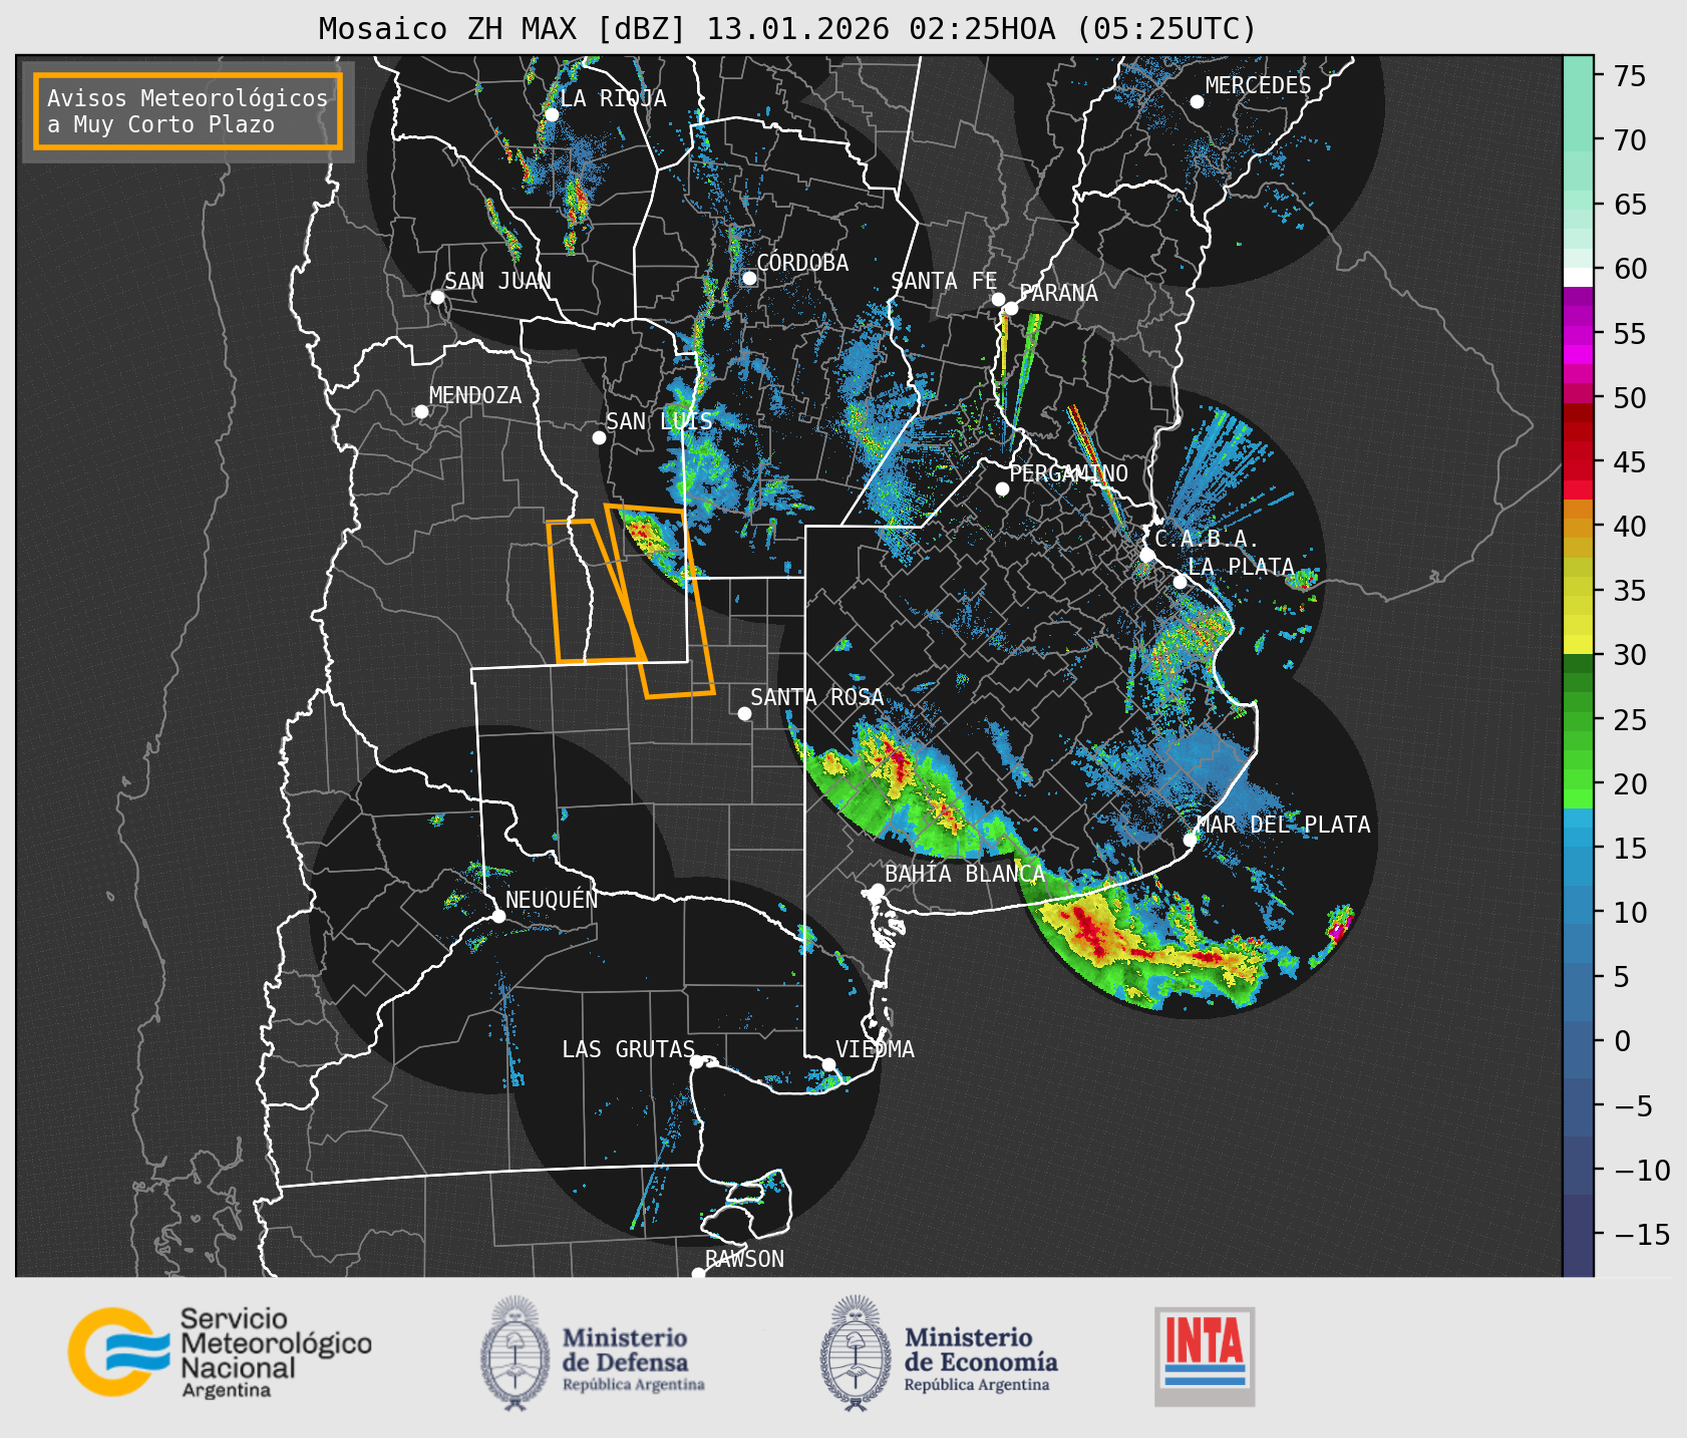Pick the white band at 60 dBZ on the colorbar
Screen dimensions: 1687x1438
coord(1578,277)
